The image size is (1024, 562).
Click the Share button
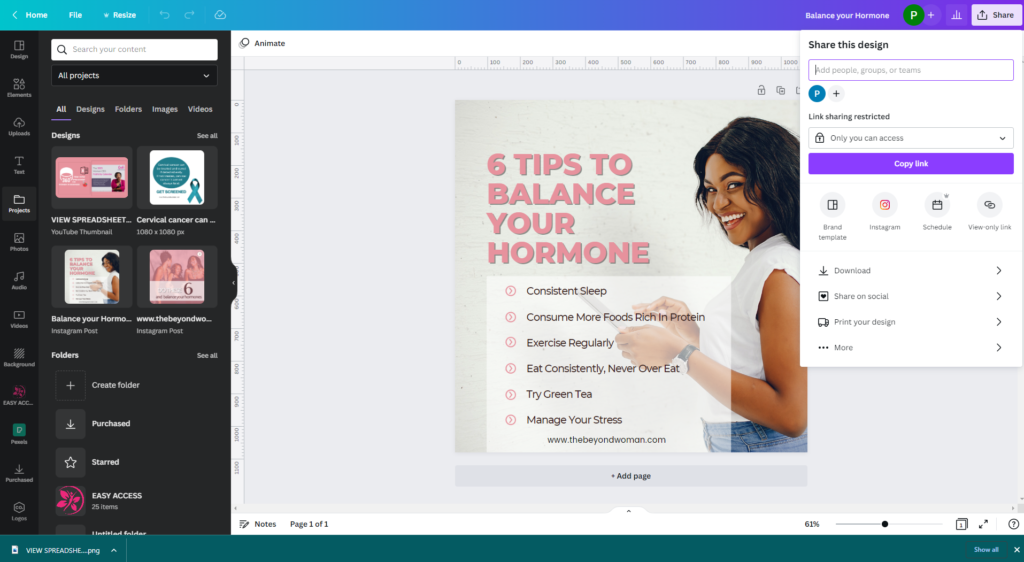point(996,15)
